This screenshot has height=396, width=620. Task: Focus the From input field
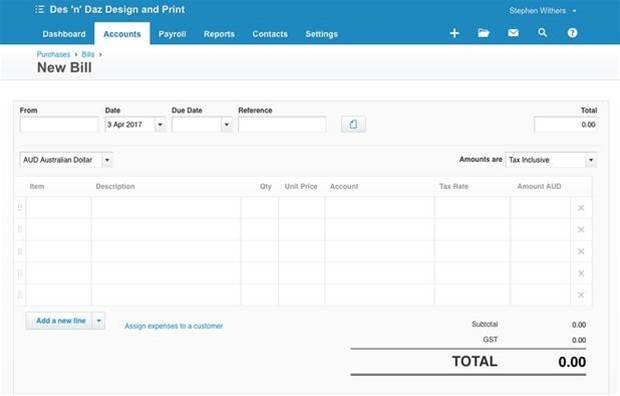click(59, 125)
